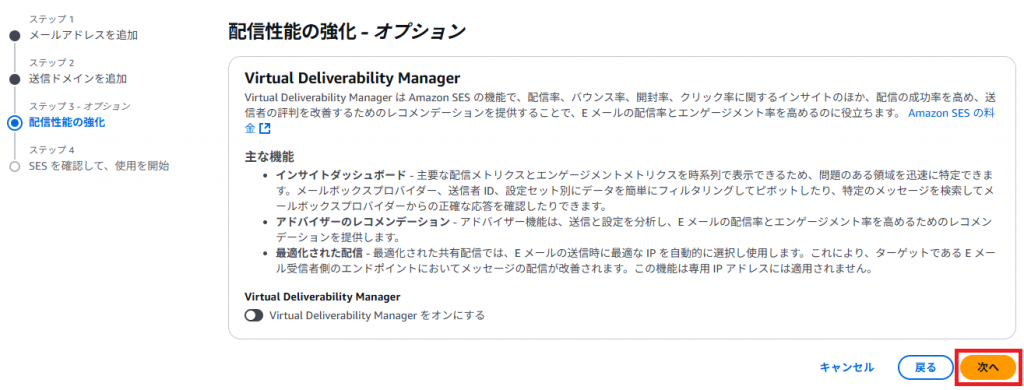
Task: Click the step 1 filled circle indicator
Action: coord(15,35)
